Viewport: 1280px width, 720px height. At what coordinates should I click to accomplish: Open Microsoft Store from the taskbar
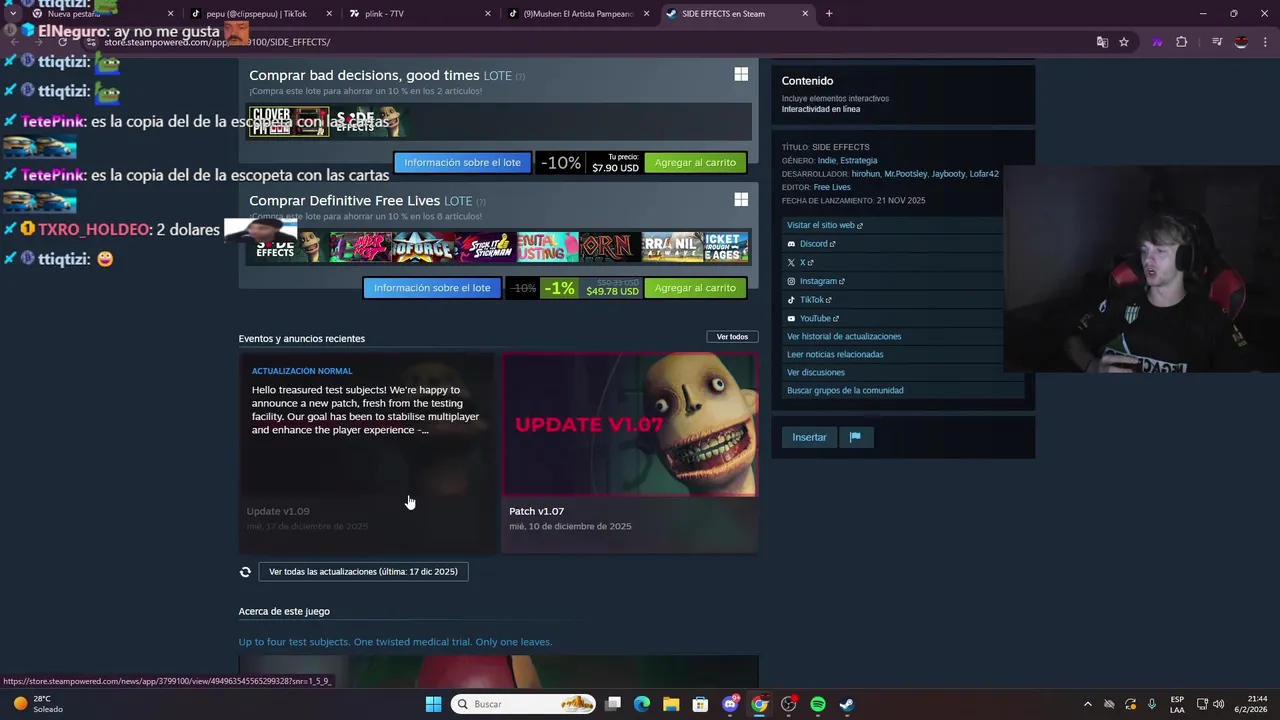701,704
